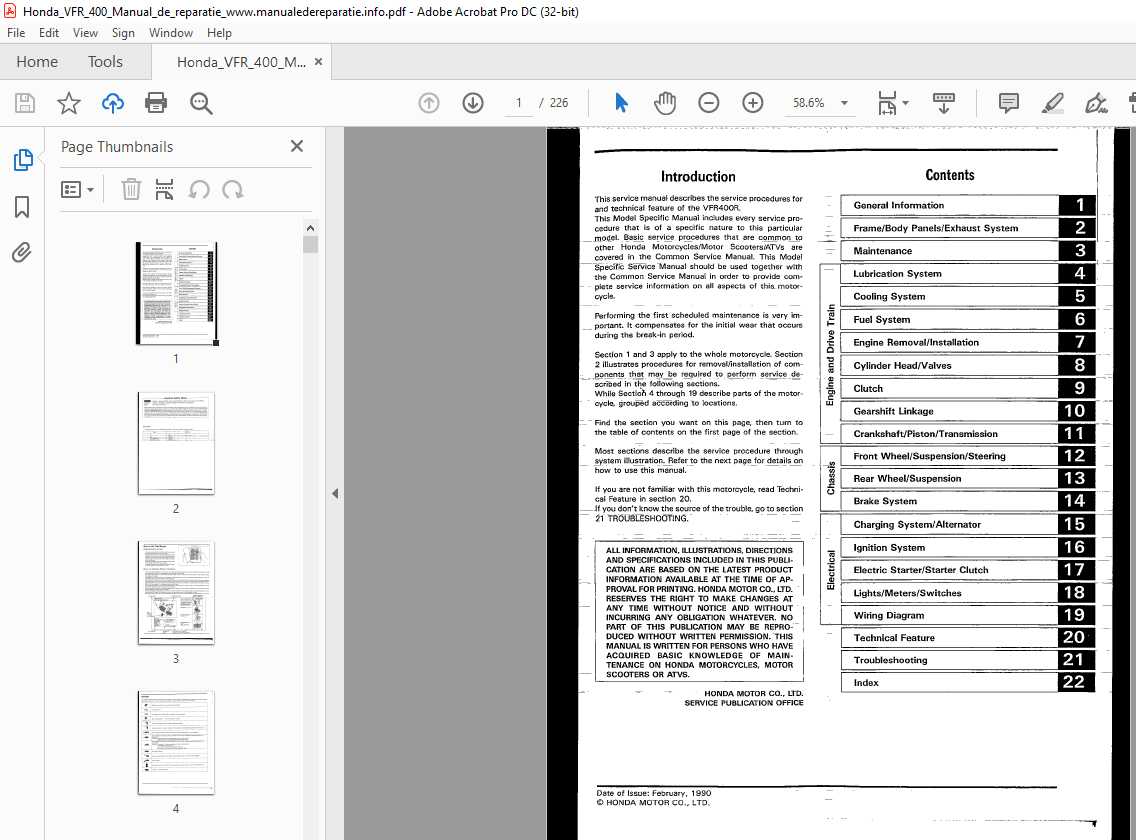
Task: Select the Highlight text tool
Action: pos(1052,103)
